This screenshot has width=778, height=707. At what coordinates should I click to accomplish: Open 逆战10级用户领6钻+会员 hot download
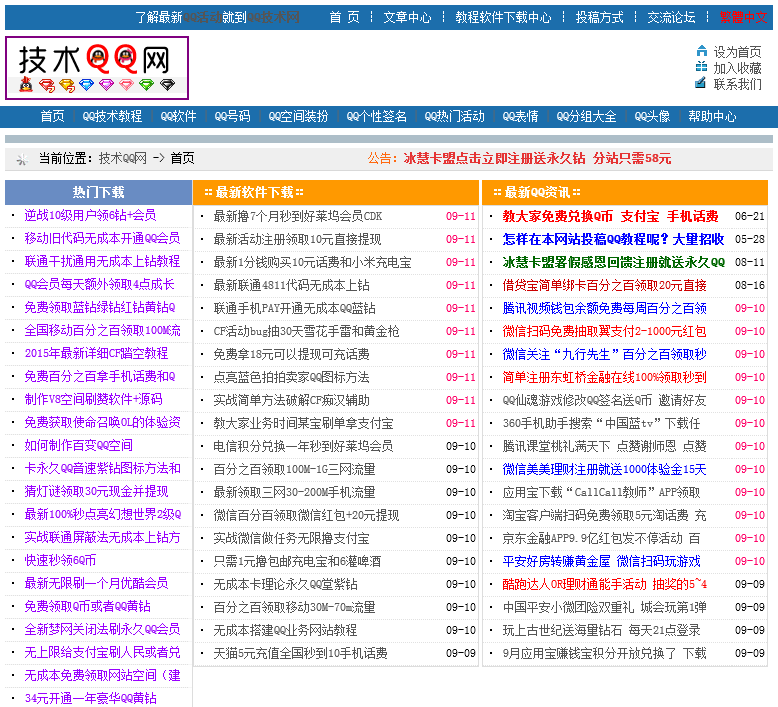click(90, 215)
